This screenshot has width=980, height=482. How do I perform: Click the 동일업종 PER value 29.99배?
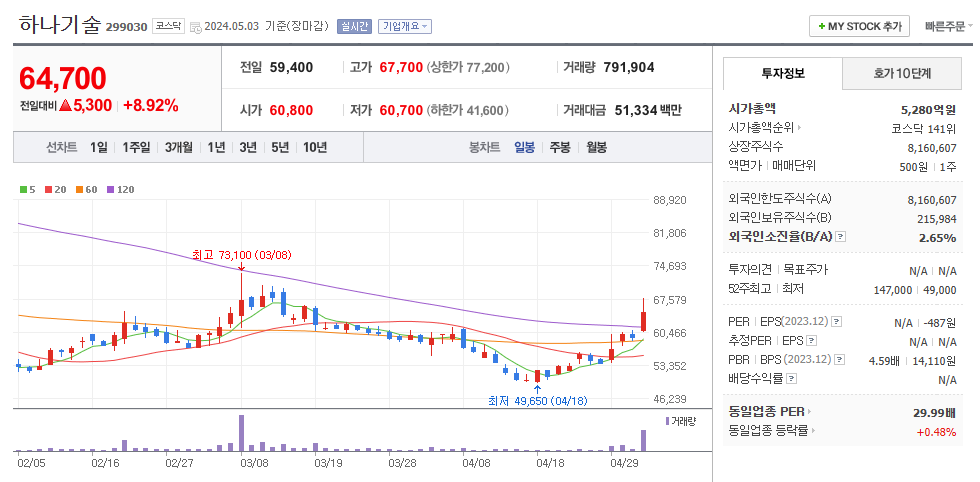pos(934,413)
